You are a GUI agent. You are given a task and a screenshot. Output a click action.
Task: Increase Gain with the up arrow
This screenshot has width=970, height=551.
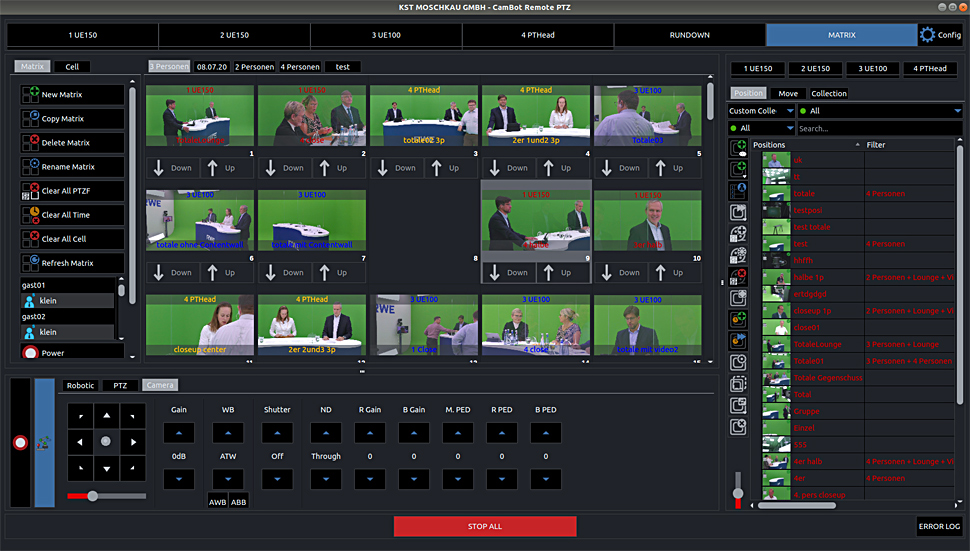tap(179, 433)
